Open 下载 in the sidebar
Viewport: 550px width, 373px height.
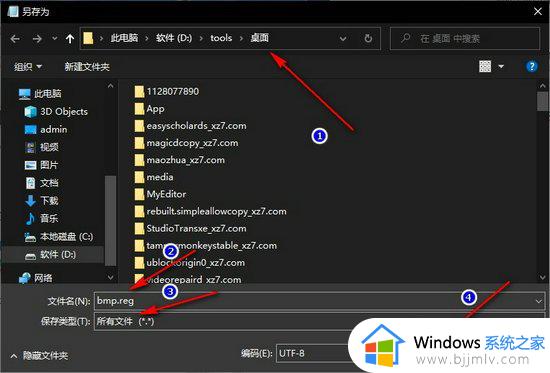(x=41, y=201)
